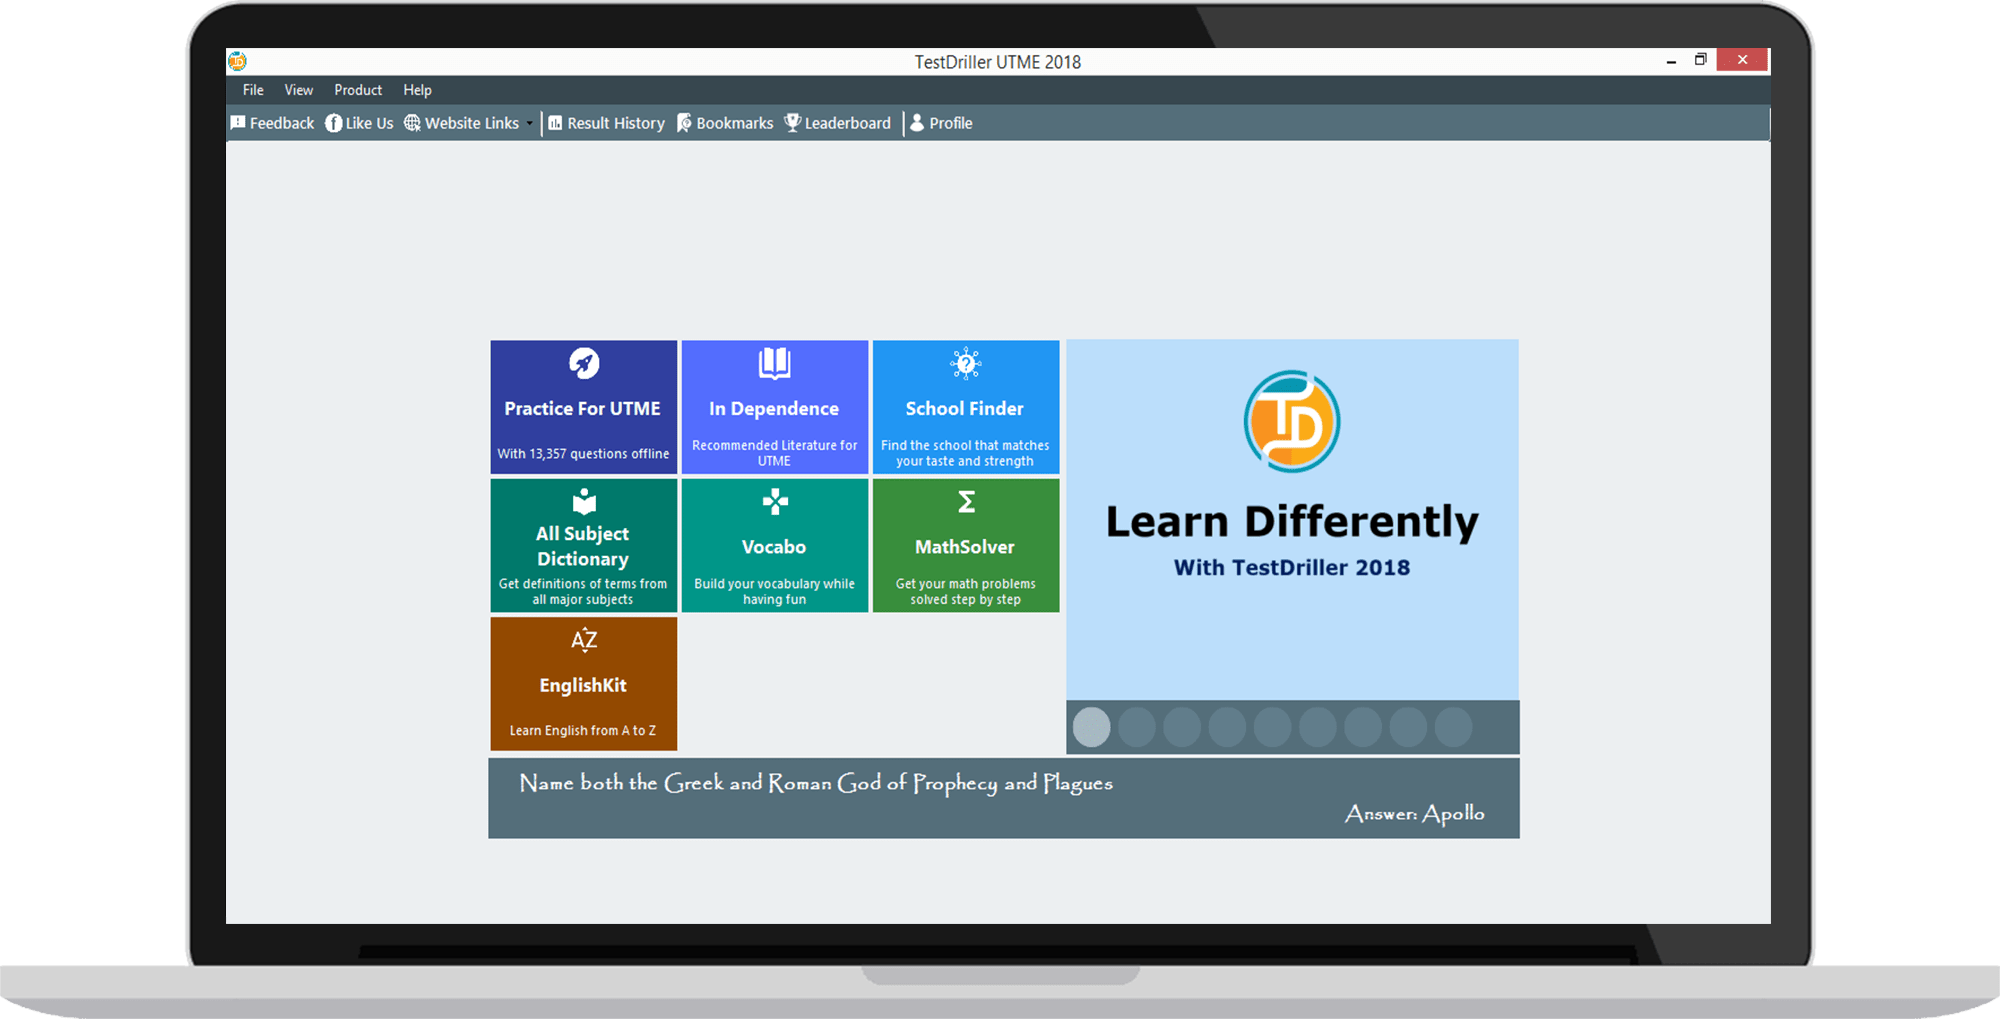Open the Leaderboard
This screenshot has width=2000, height=1019.
847,123
